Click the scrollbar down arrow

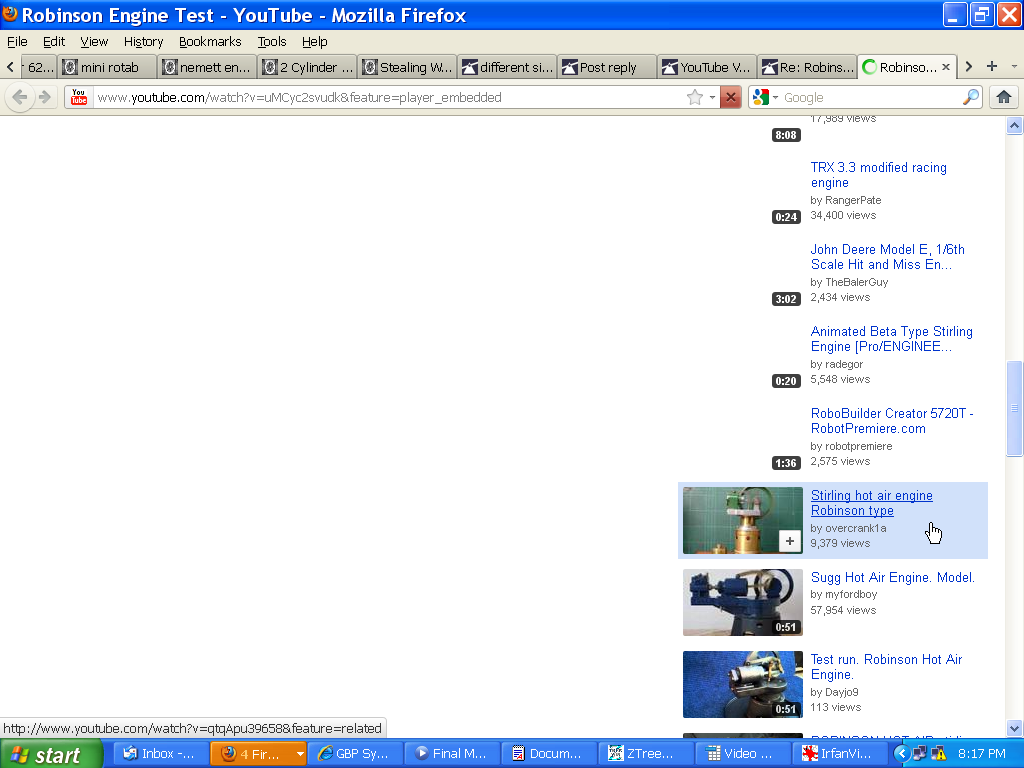pos(1014,728)
